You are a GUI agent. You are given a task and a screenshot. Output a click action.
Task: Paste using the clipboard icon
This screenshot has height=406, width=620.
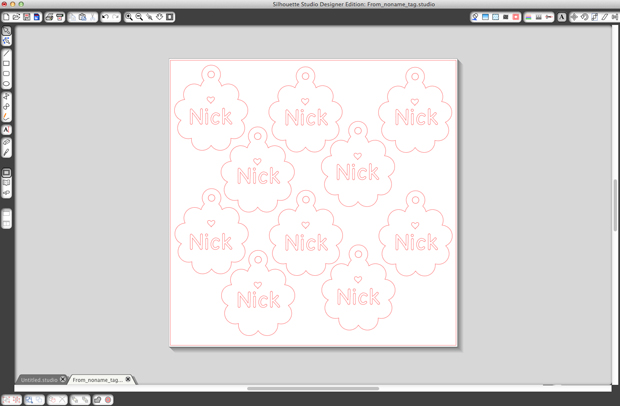click(83, 17)
